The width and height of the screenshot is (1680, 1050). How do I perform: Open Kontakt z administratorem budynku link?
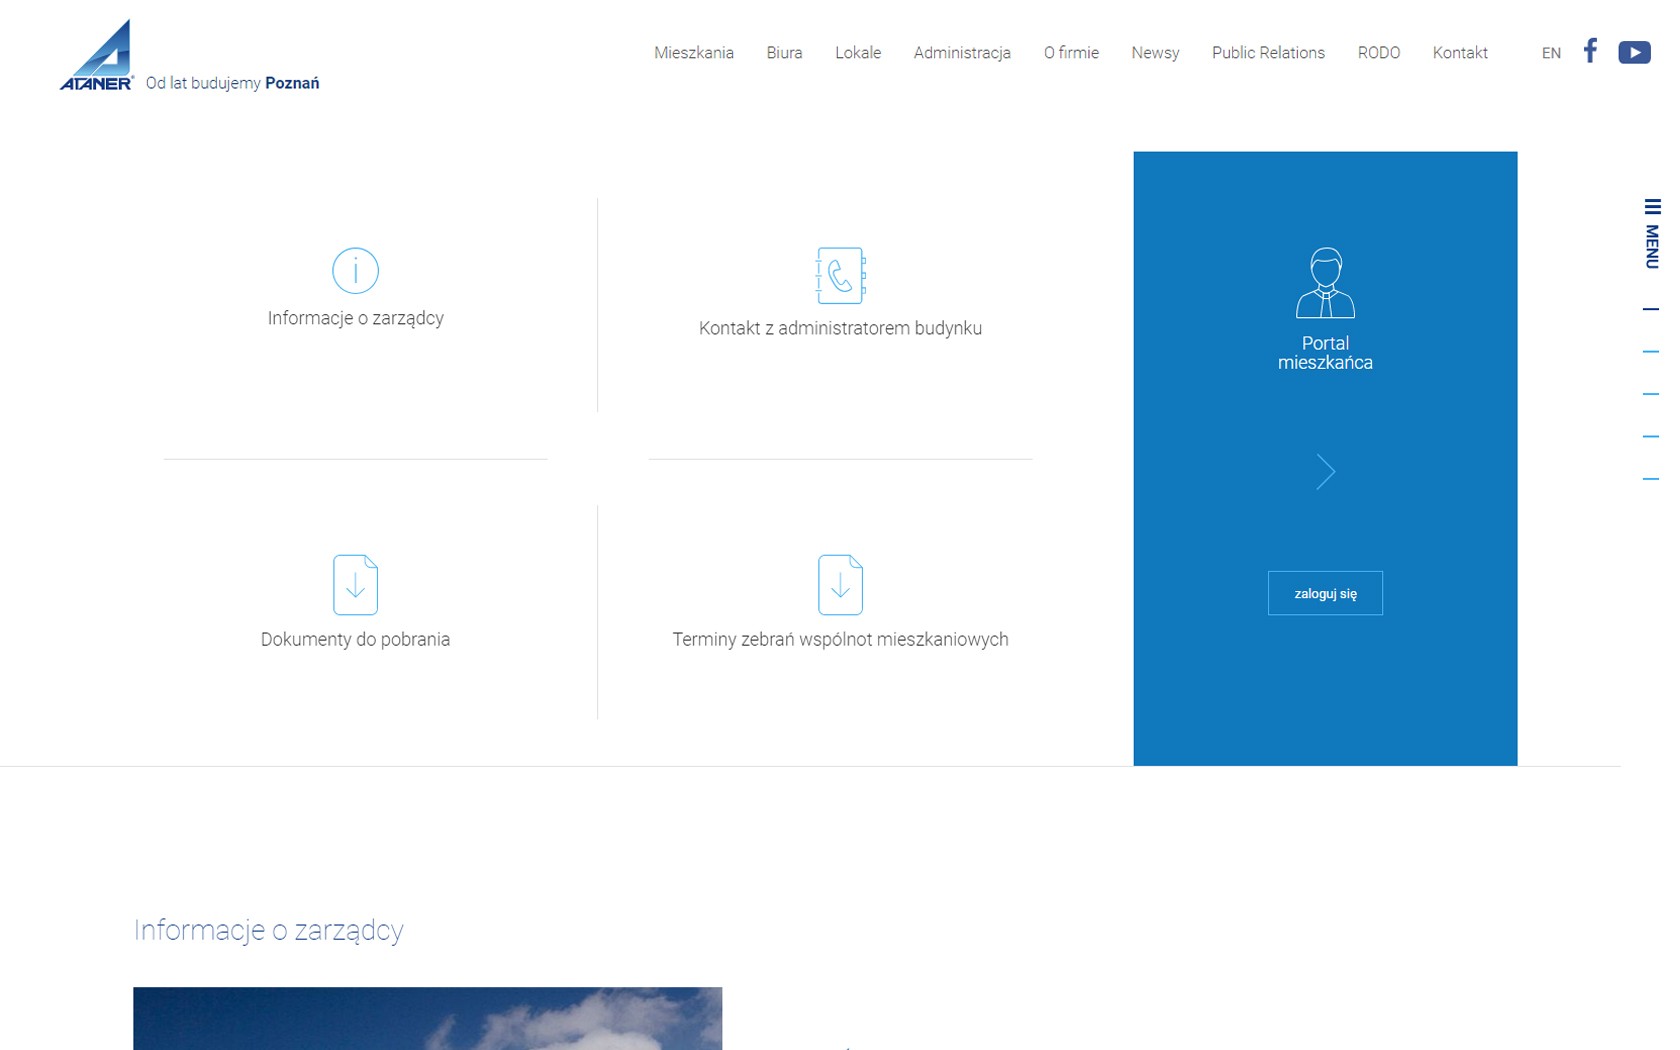pos(840,328)
